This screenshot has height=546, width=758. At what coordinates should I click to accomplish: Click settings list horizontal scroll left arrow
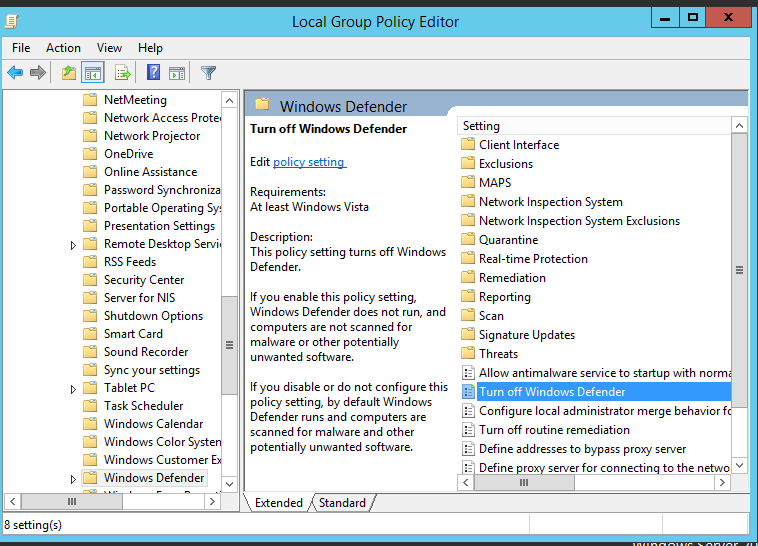coord(466,482)
